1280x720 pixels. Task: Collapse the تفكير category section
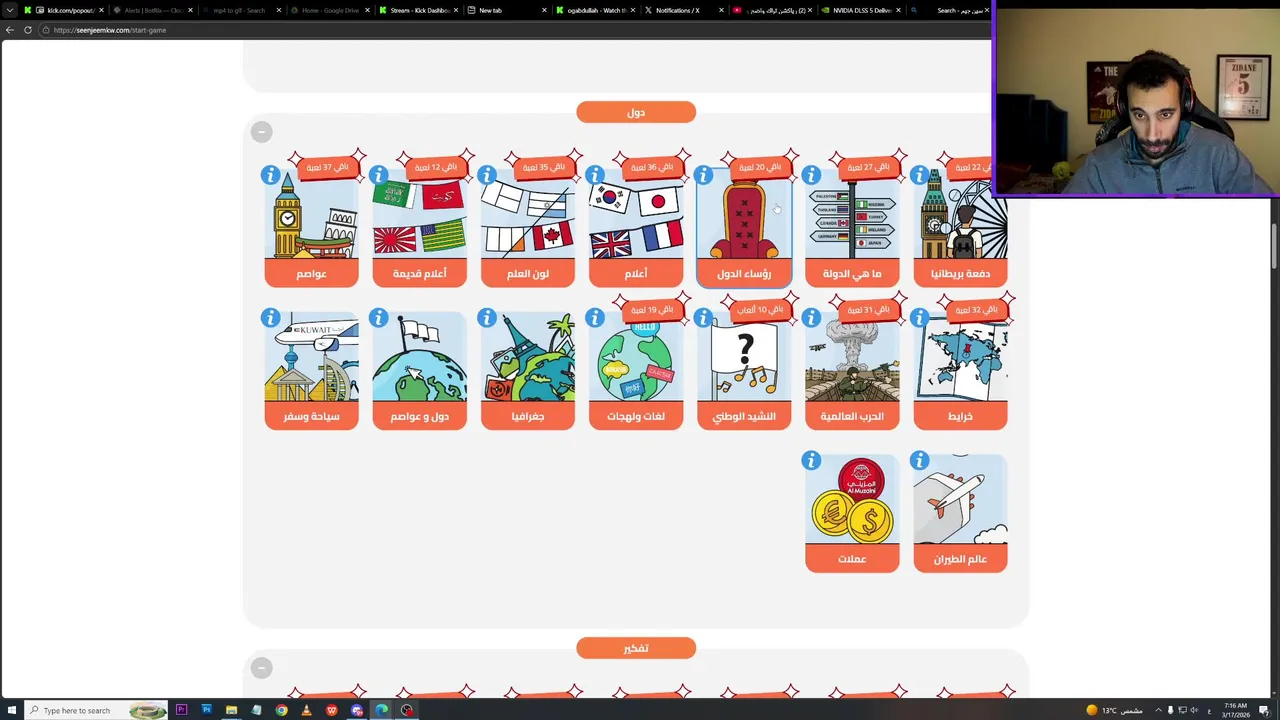coord(261,667)
